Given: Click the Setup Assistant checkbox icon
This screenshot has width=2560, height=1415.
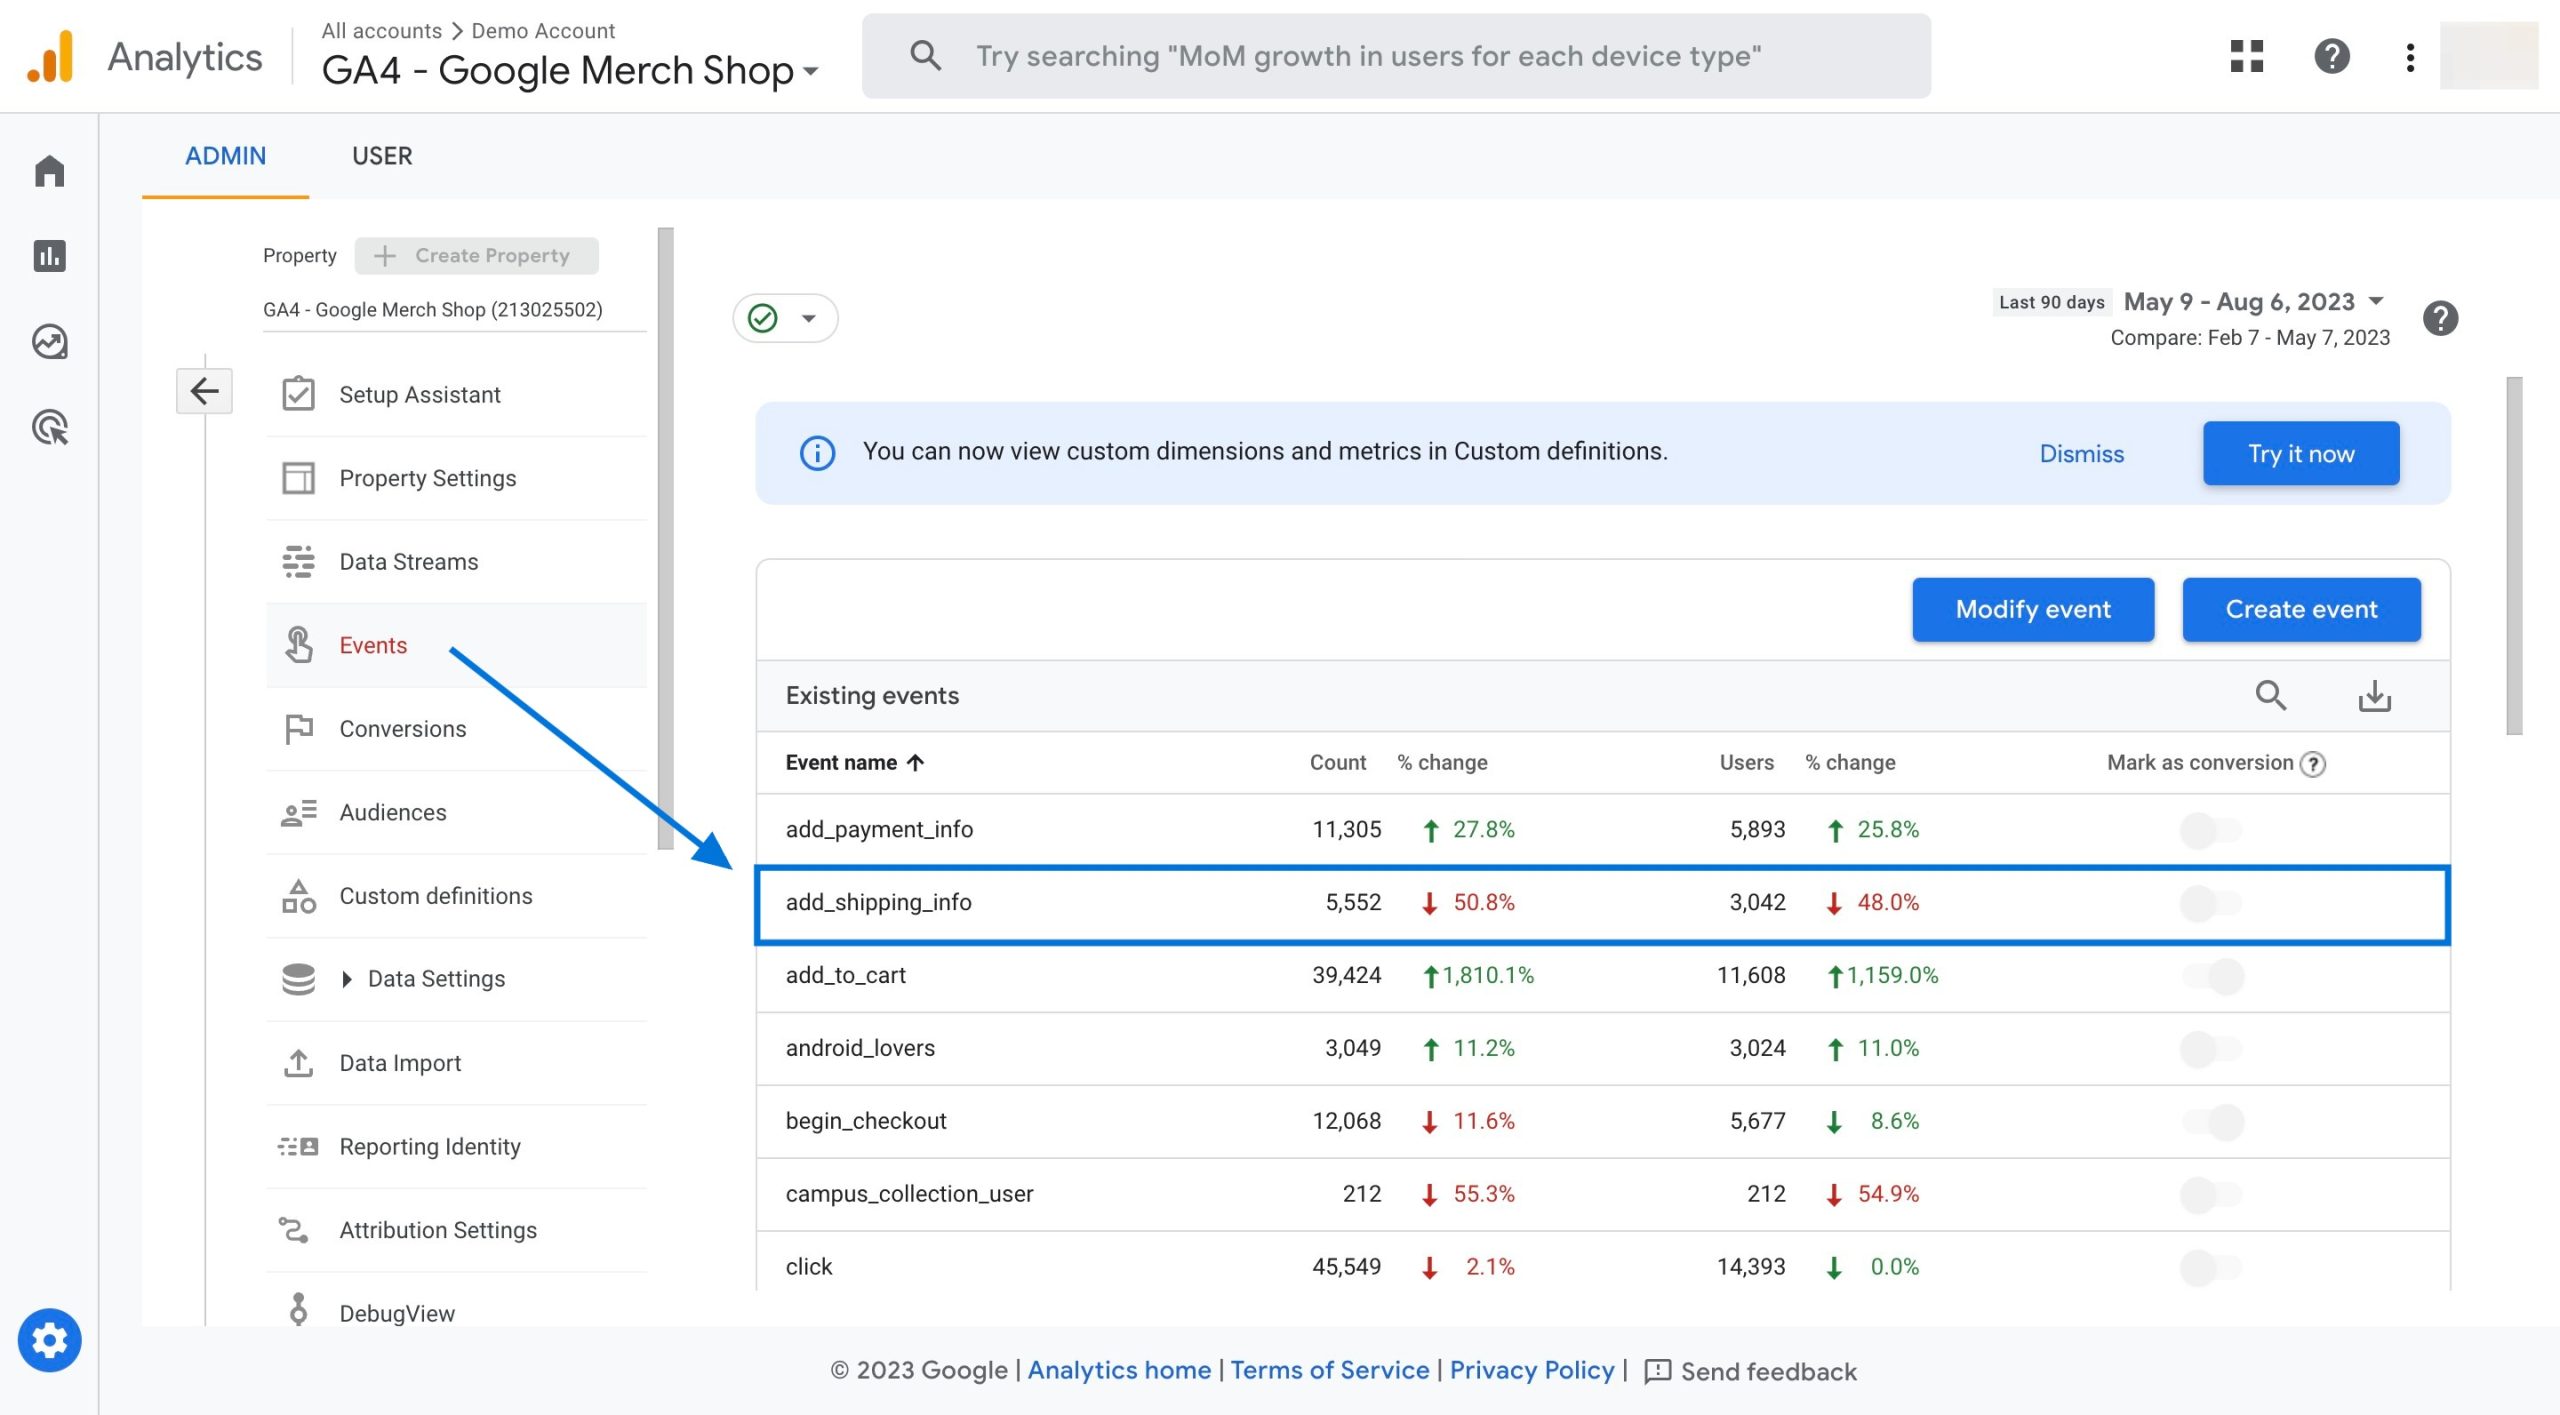Looking at the screenshot, I should (298, 394).
